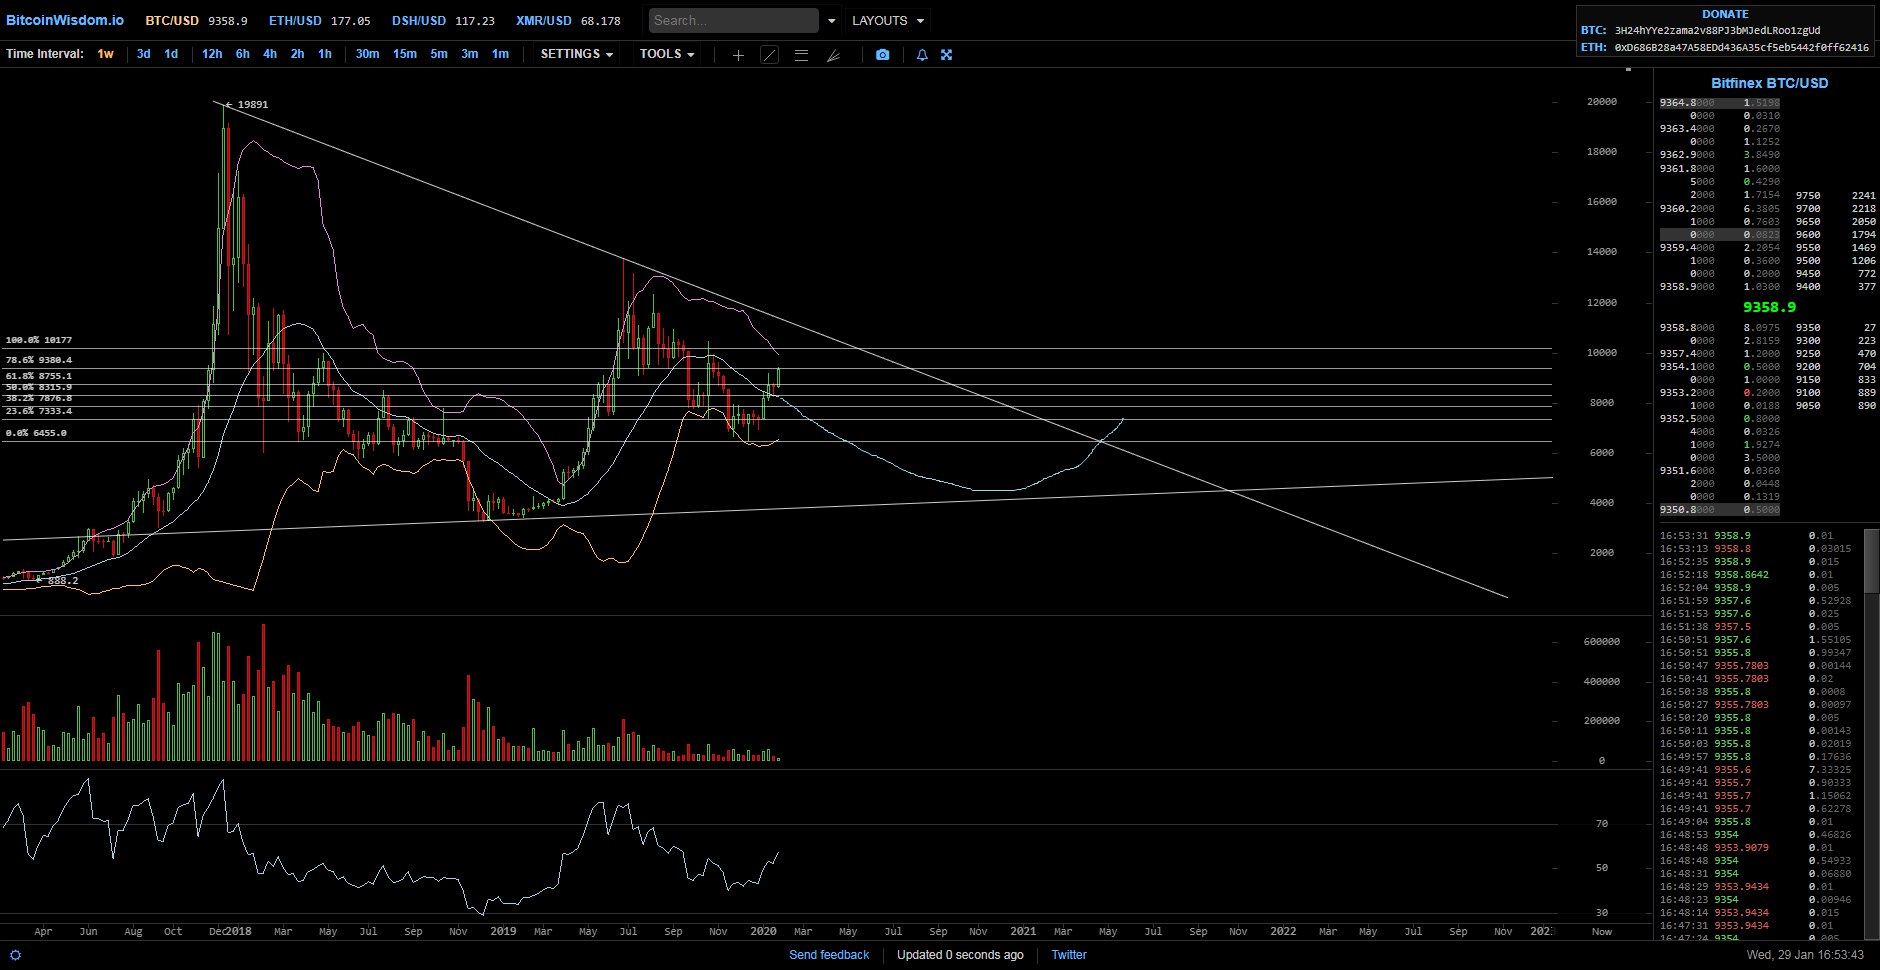Switch to 5m time interval
Viewport: 1880px width, 970px height.
(x=439, y=54)
